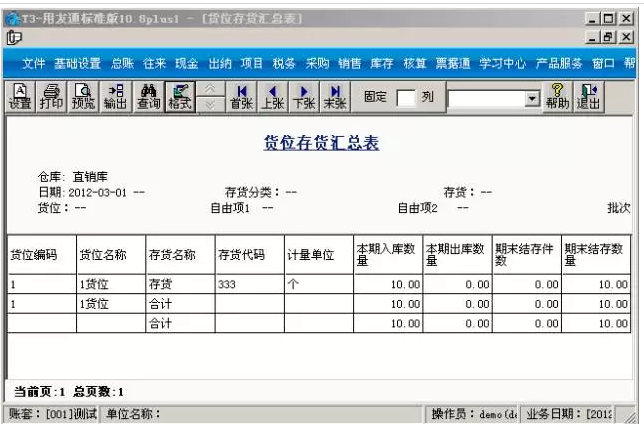Screen dimensions: 644x424
Task: Go to the 上张 previous record
Action: (x=273, y=97)
